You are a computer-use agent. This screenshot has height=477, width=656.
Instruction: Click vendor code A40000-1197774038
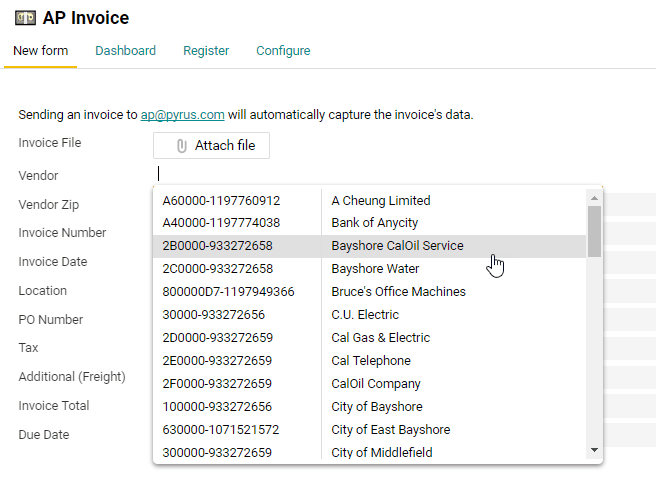221,223
